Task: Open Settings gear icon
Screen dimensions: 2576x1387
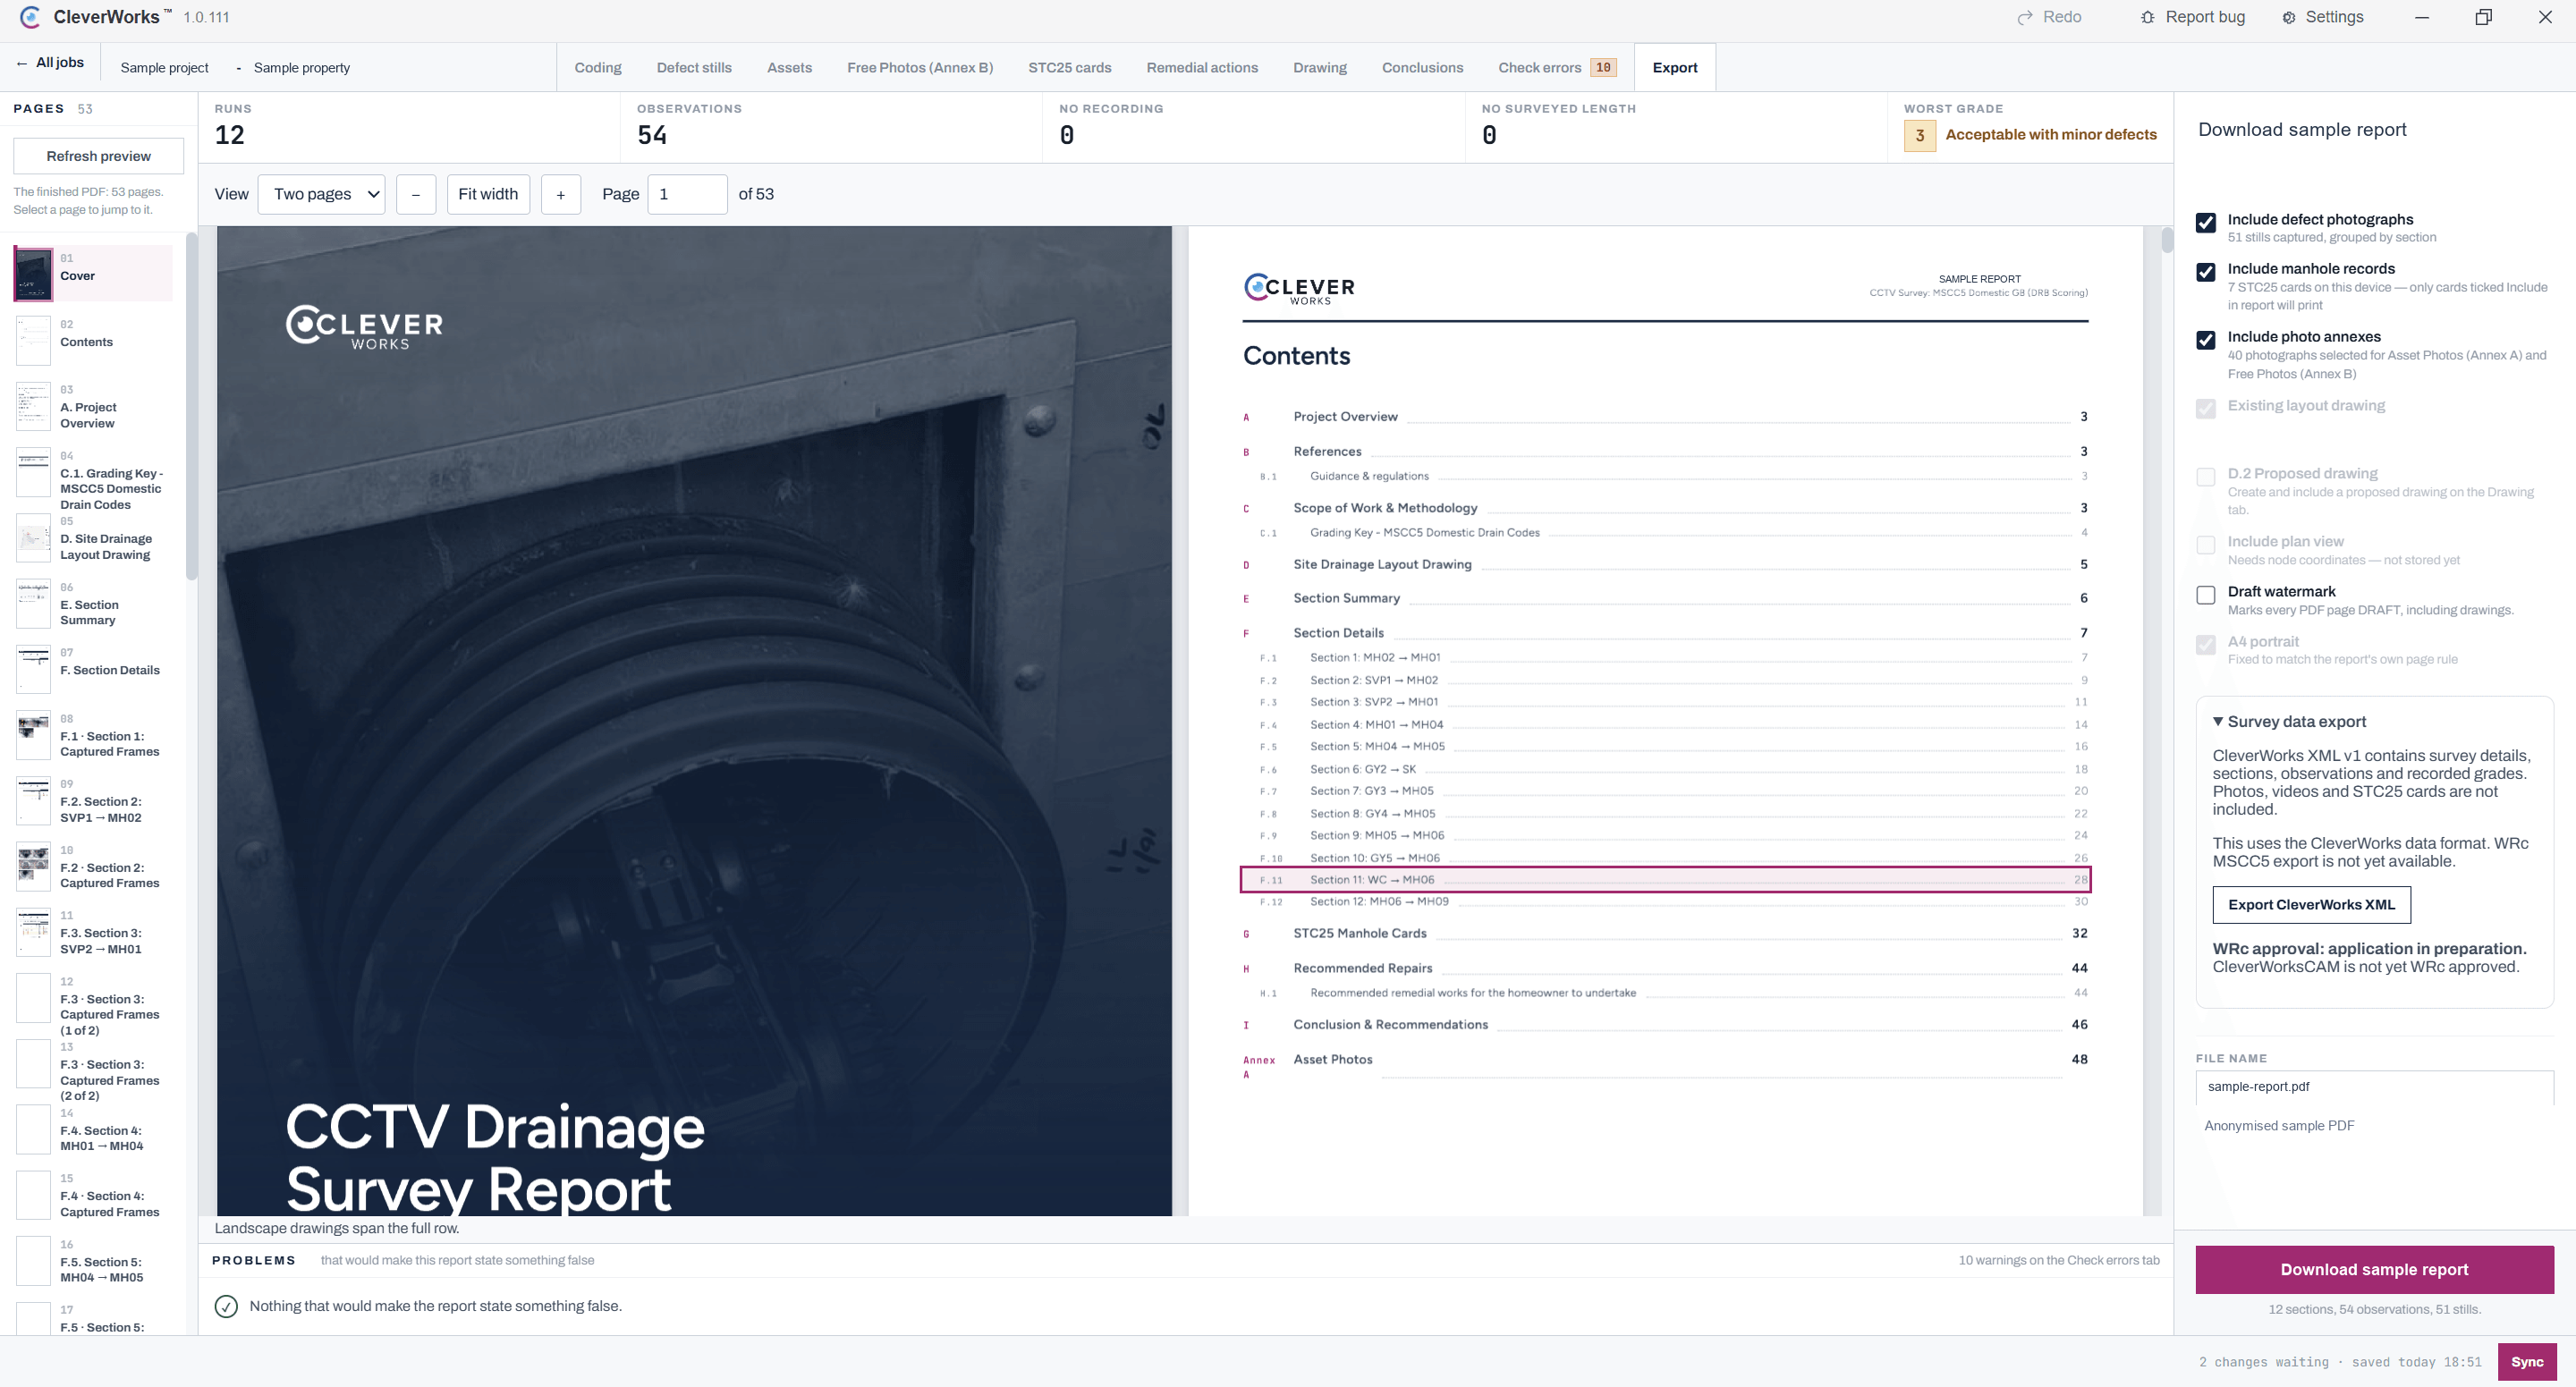Action: coord(2289,17)
